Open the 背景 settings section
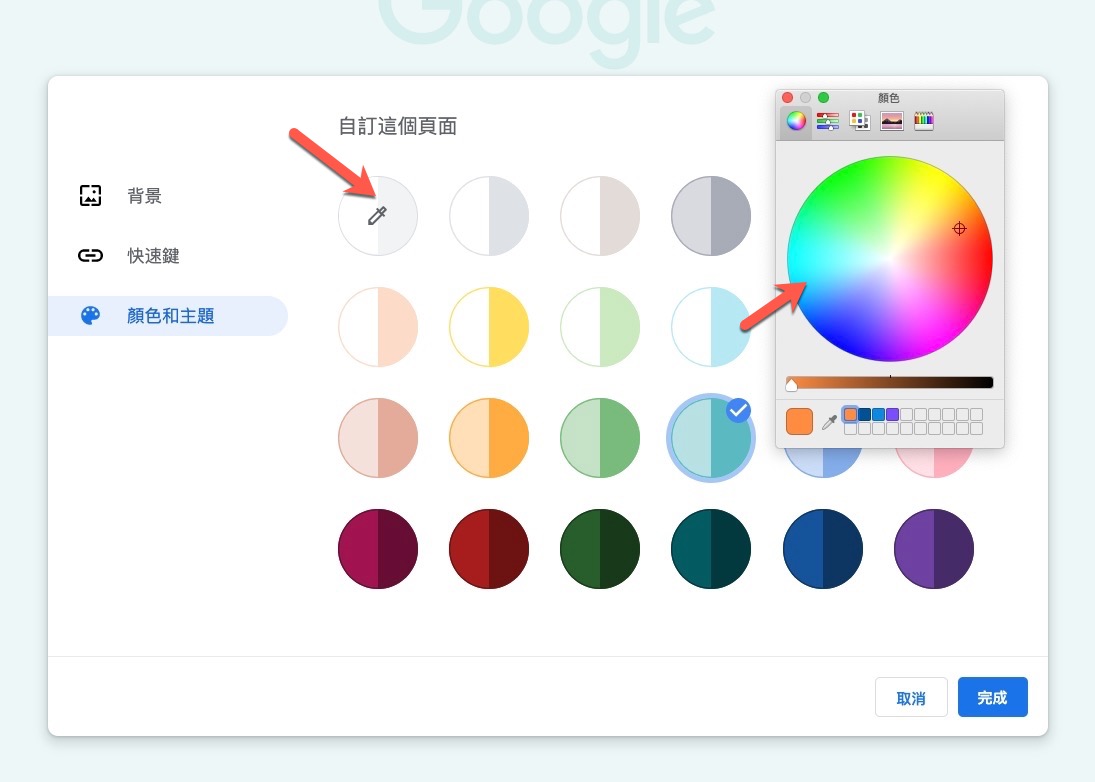Screen dimensions: 1095x782 (144, 196)
